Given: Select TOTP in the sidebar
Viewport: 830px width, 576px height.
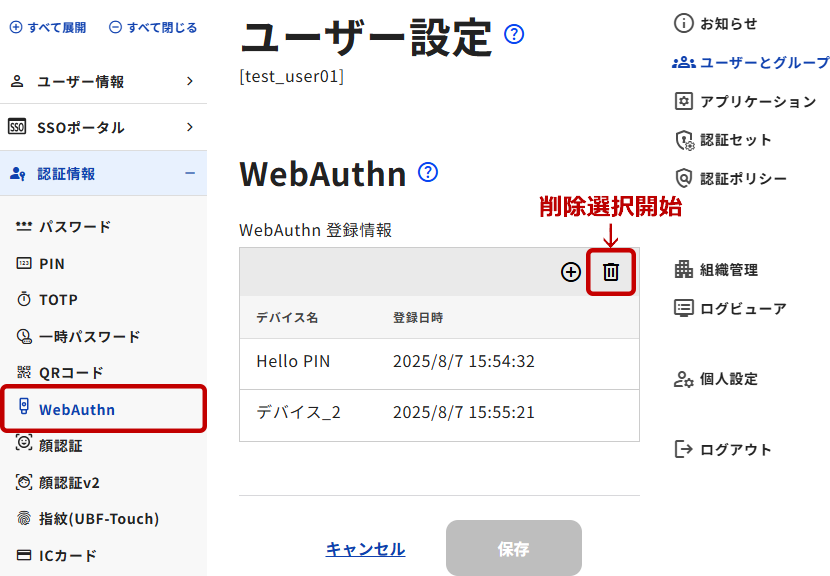Looking at the screenshot, I should 58,300.
